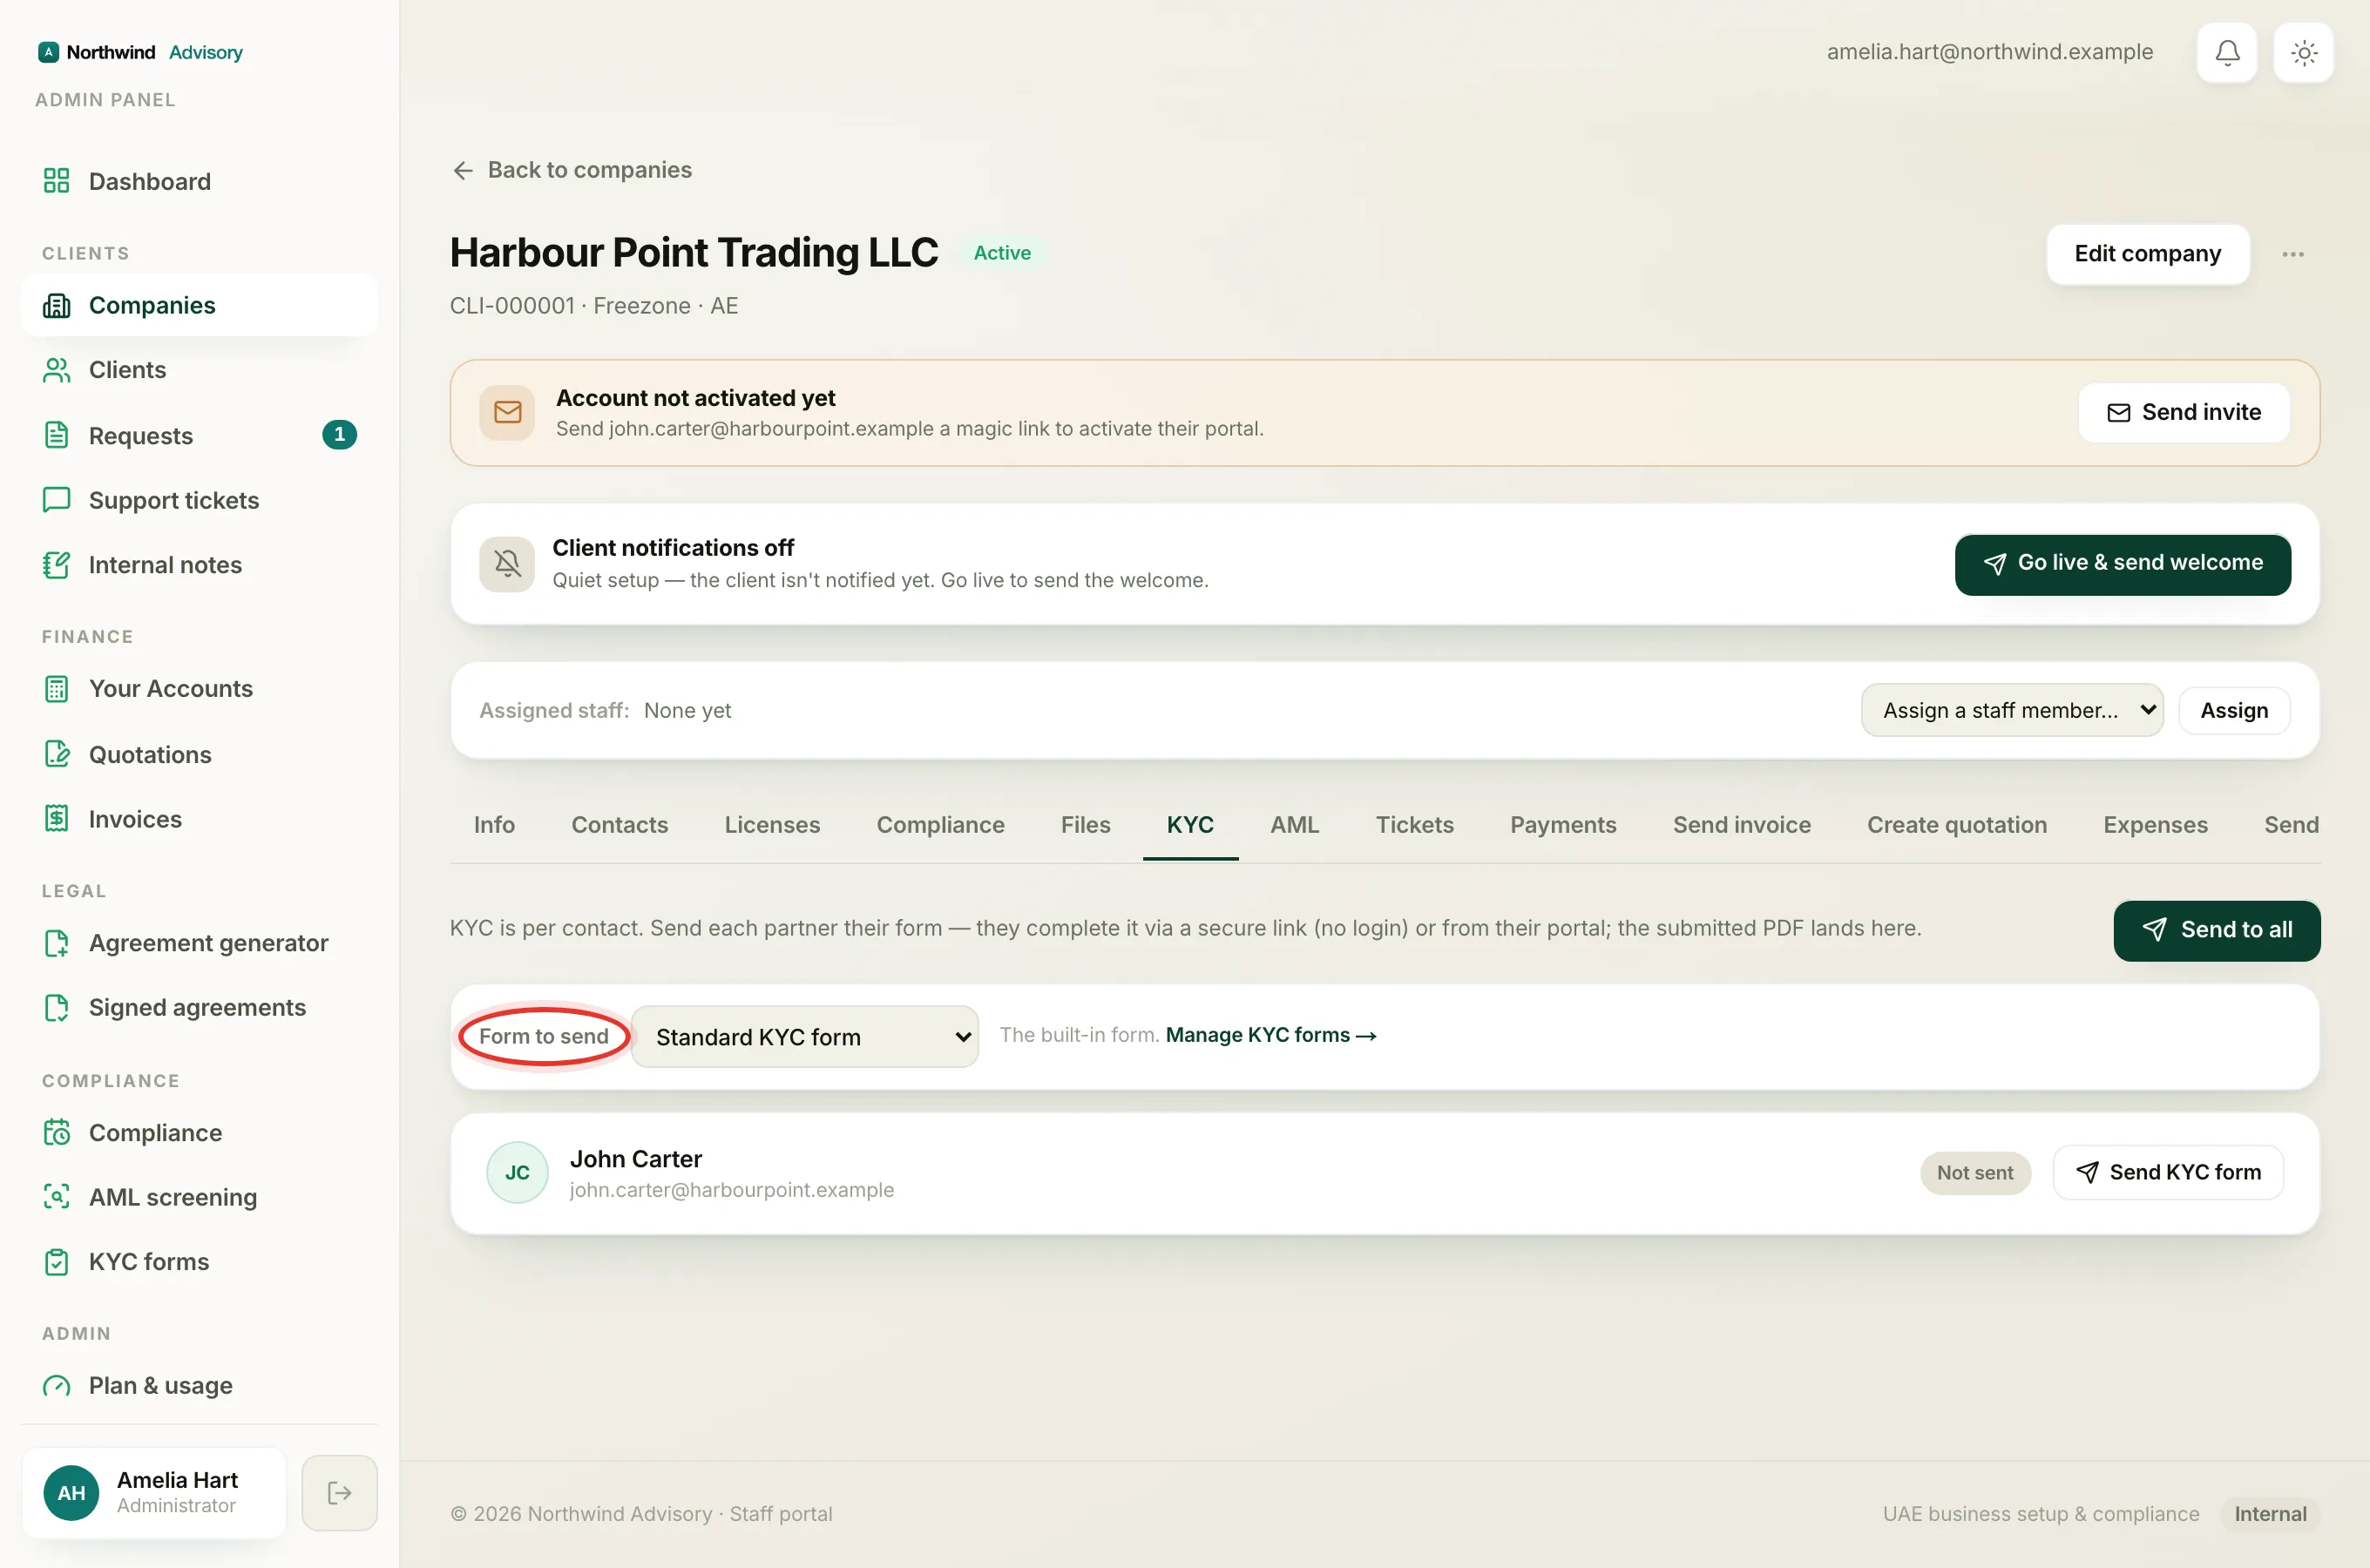The height and width of the screenshot is (1568, 2370).
Task: Select the KYC tab
Action: pos(1190,825)
